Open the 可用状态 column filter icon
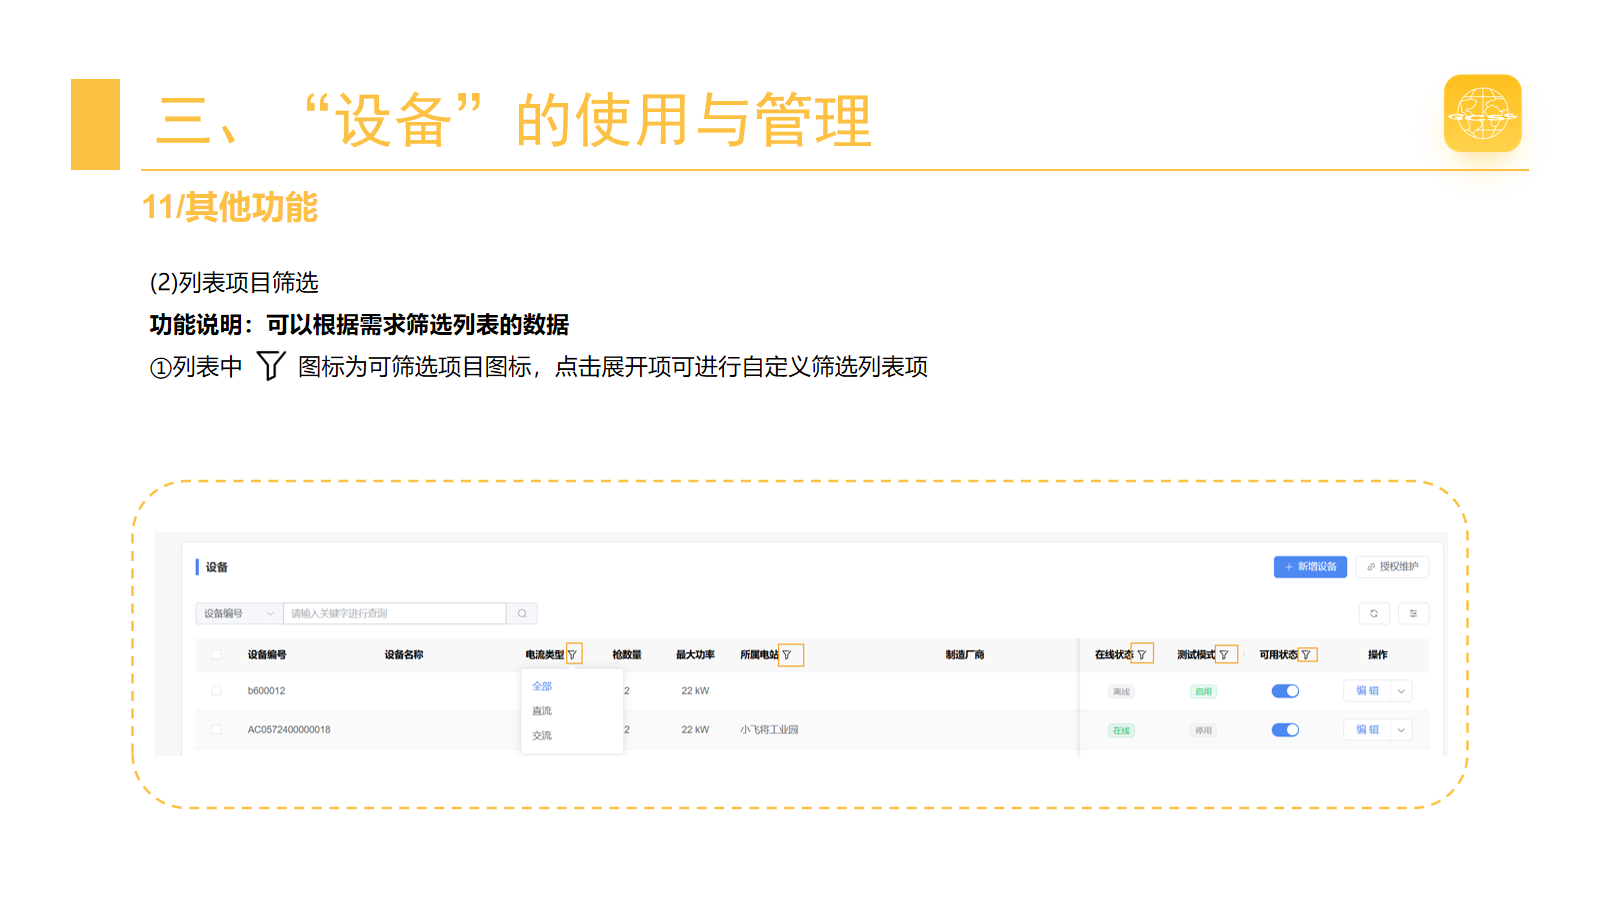The height and width of the screenshot is (900, 1600). 1306,655
